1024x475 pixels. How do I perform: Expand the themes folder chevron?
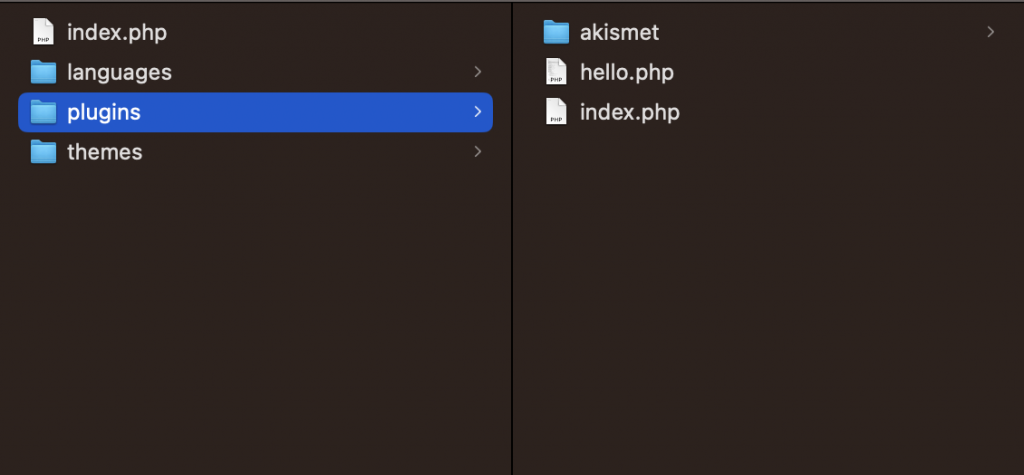[x=478, y=152]
